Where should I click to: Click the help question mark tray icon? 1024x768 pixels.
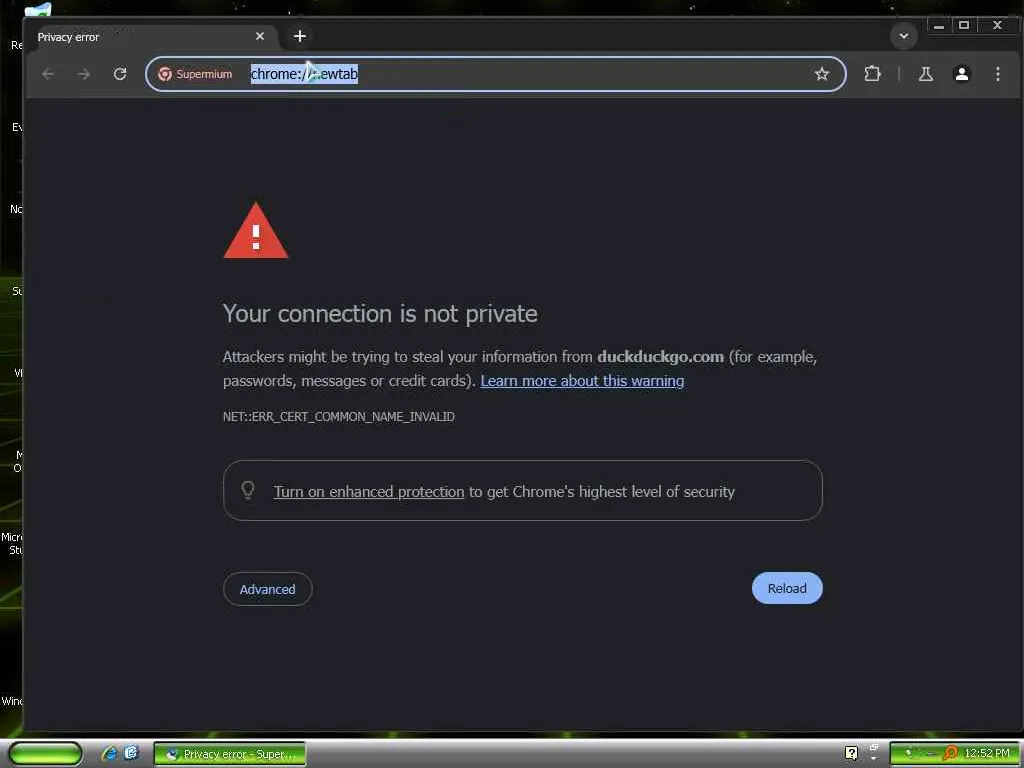coord(851,753)
